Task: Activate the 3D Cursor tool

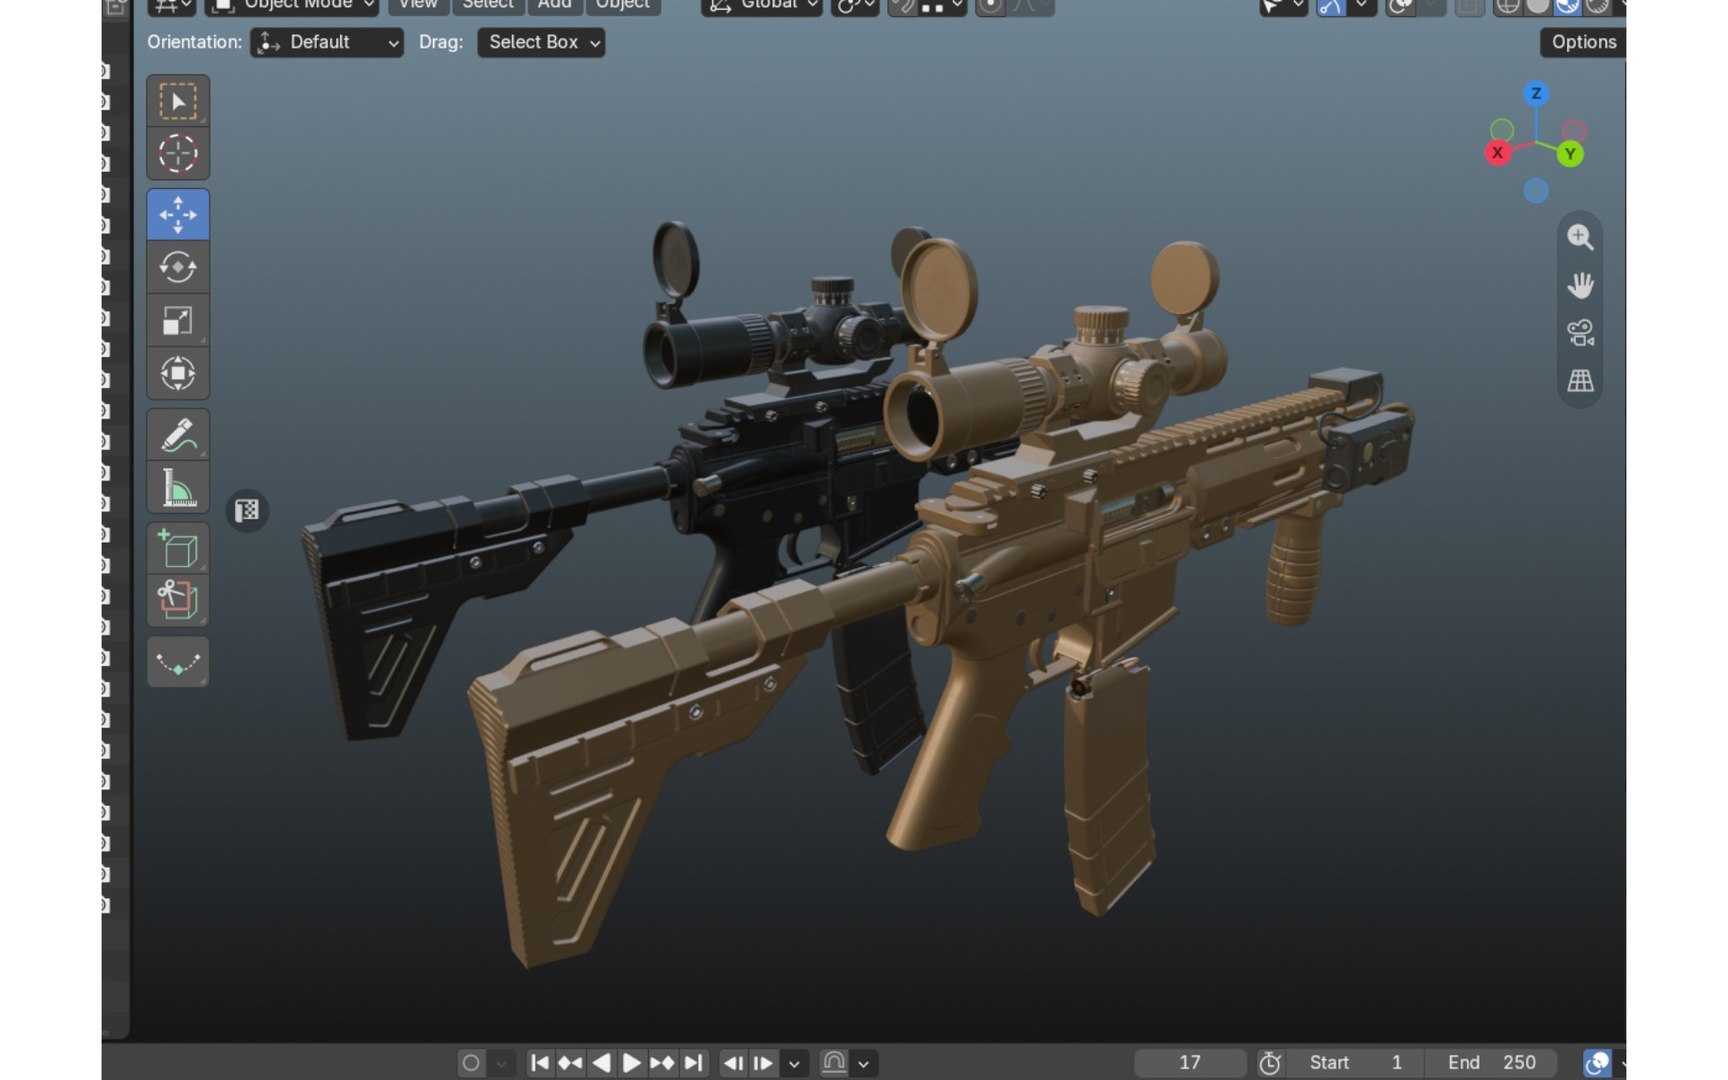Action: coord(178,153)
